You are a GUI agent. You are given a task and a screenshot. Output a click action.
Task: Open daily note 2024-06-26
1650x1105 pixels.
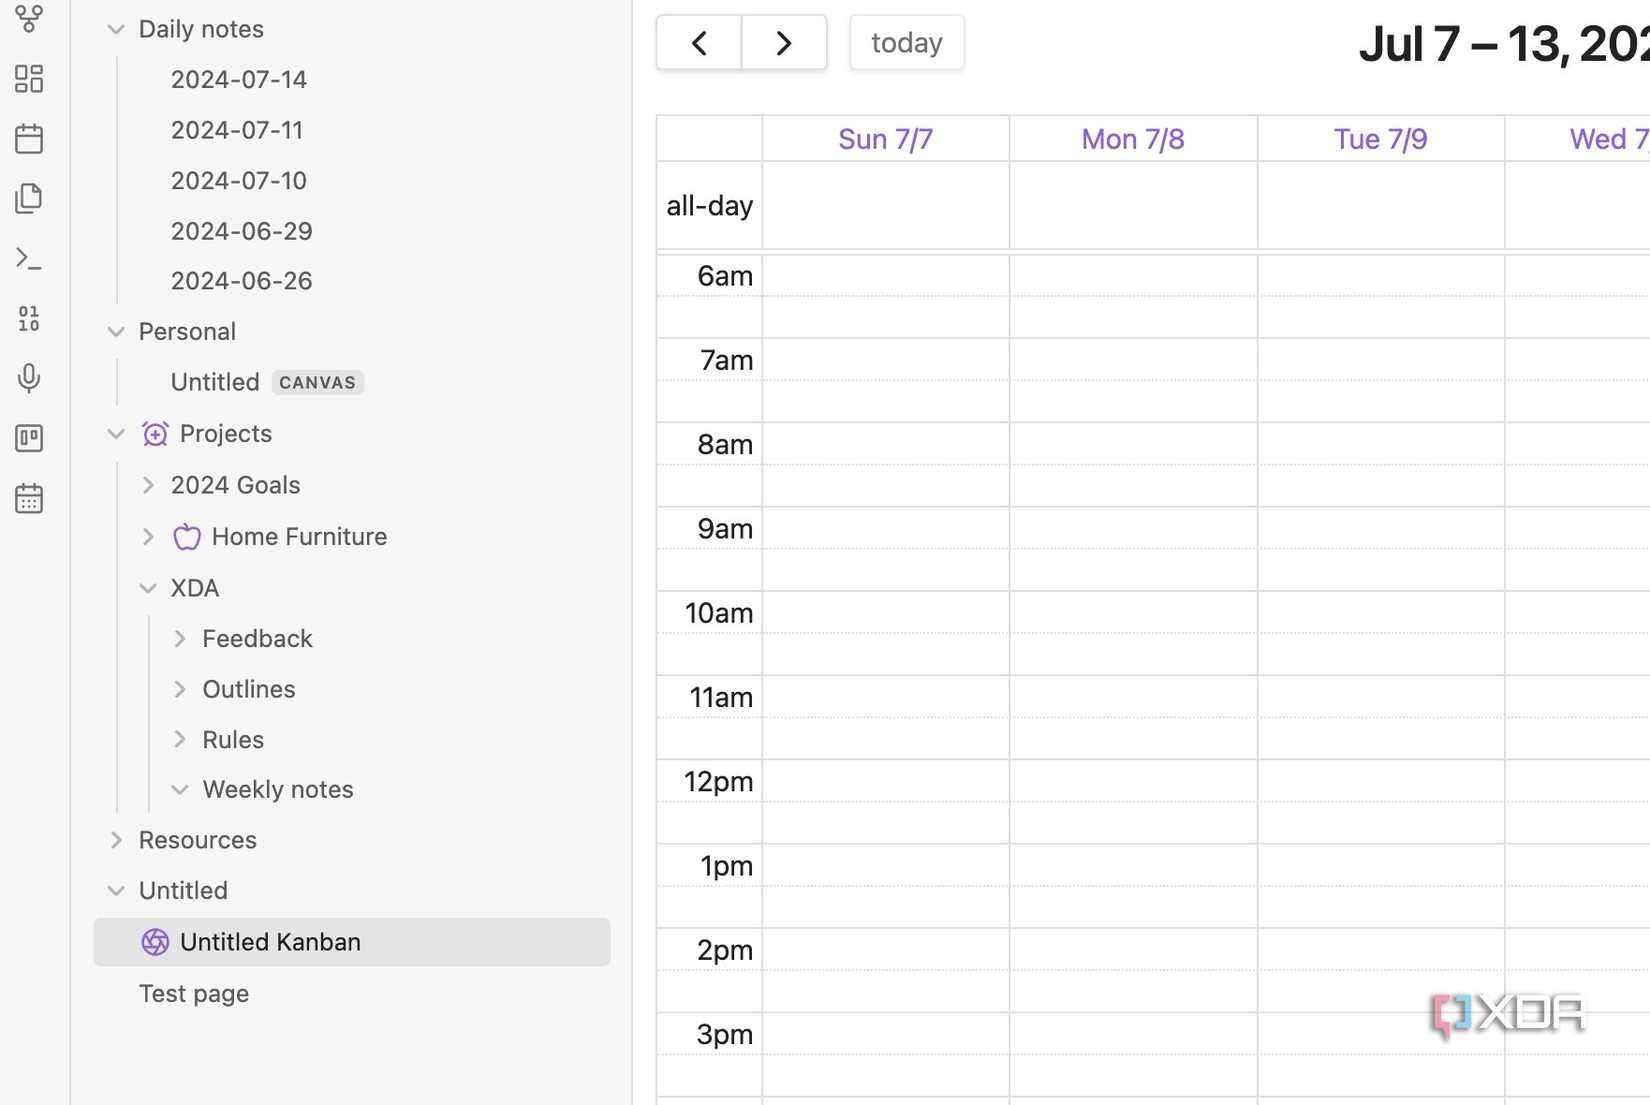[242, 281]
